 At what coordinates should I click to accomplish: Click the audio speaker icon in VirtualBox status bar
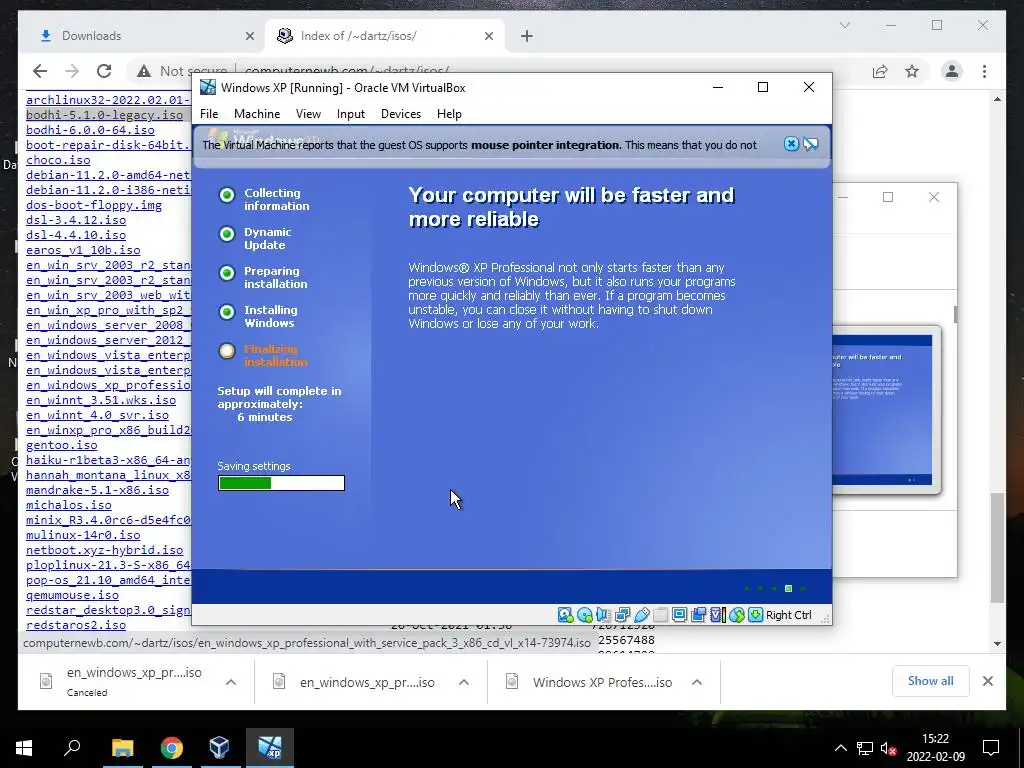point(603,615)
